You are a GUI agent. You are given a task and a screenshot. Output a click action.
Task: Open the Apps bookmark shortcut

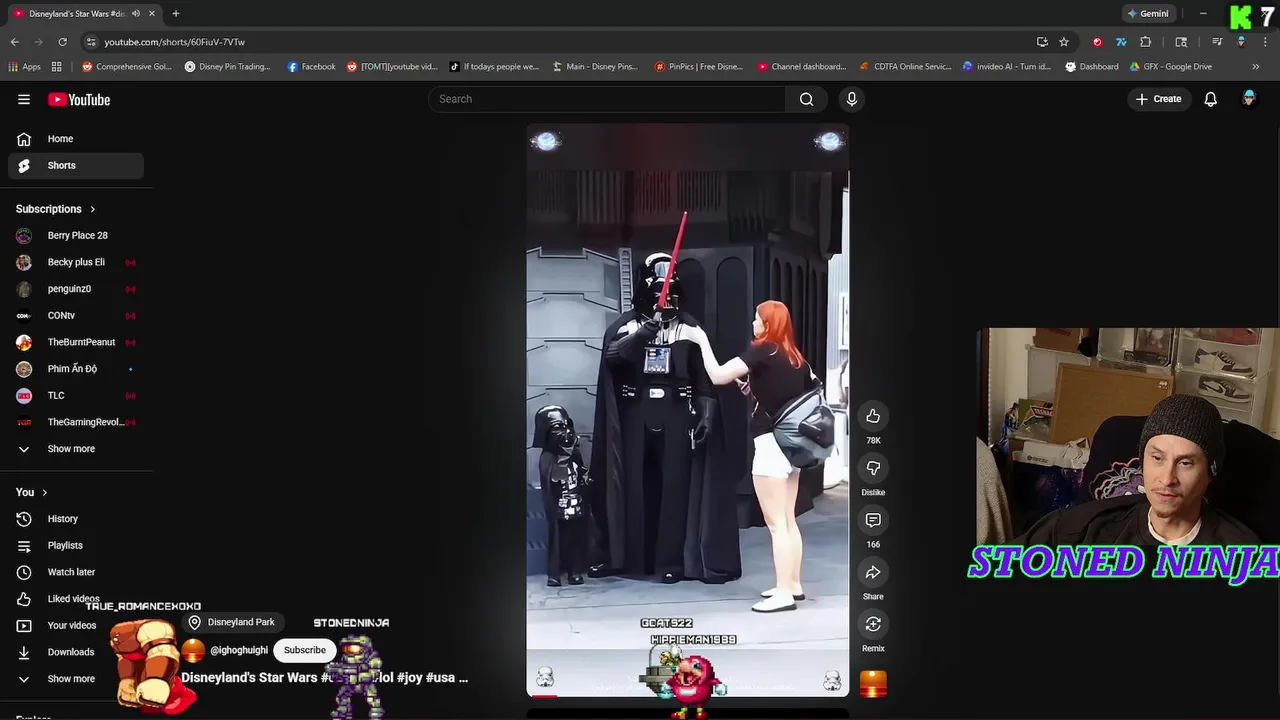pyautogui.click(x=25, y=67)
